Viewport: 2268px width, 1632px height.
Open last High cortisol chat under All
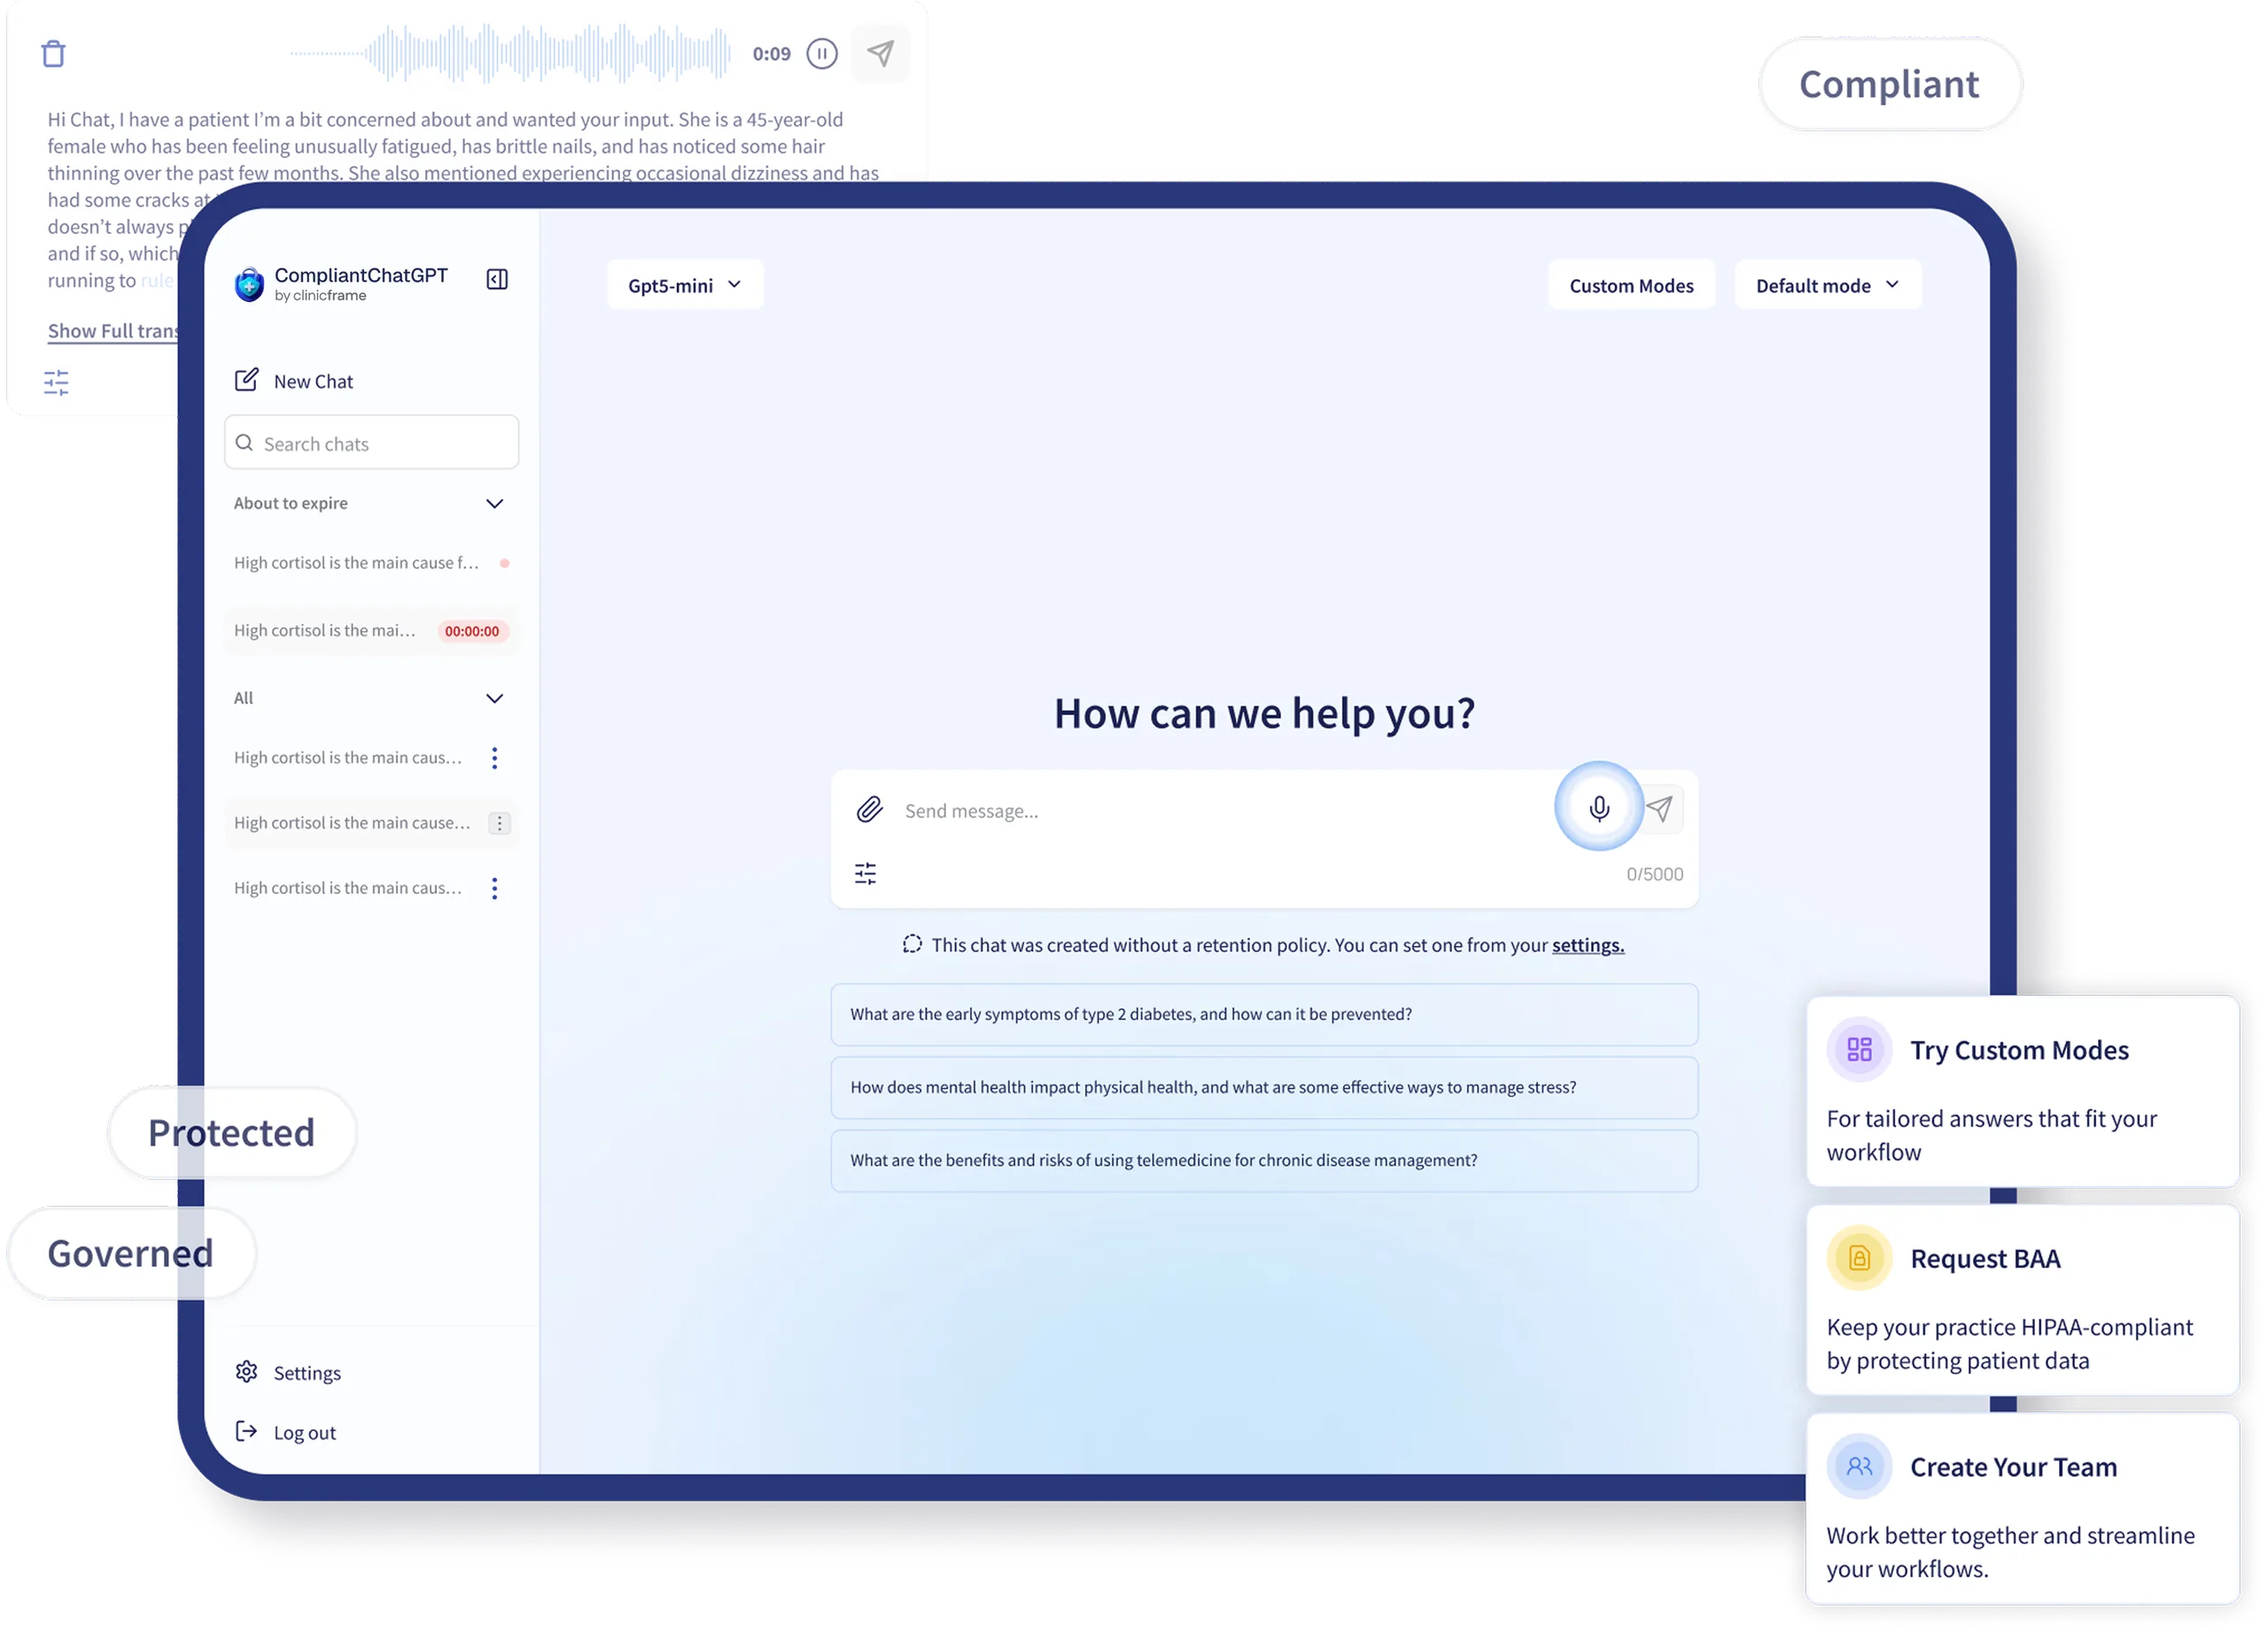tap(348, 888)
